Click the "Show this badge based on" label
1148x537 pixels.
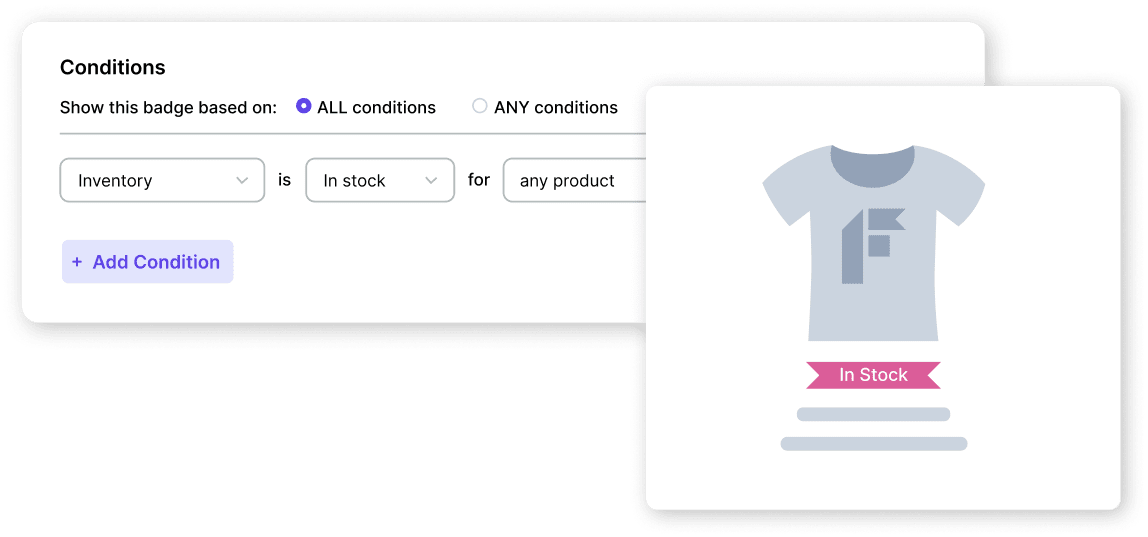pos(168,108)
